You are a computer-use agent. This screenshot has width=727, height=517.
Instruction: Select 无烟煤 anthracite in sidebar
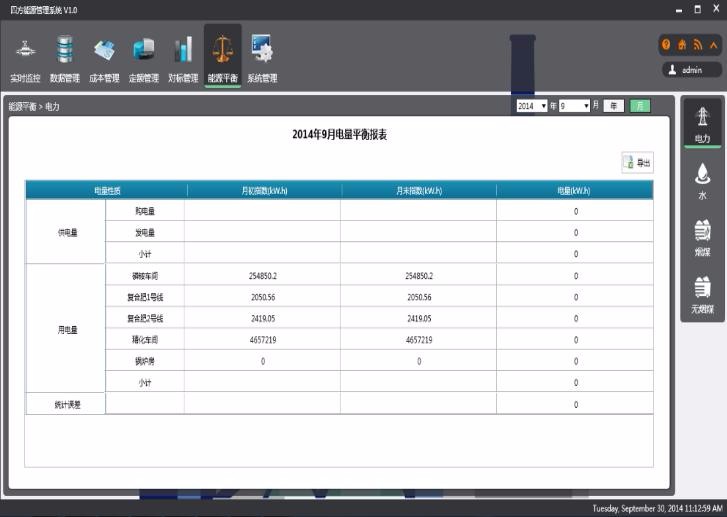tap(702, 295)
